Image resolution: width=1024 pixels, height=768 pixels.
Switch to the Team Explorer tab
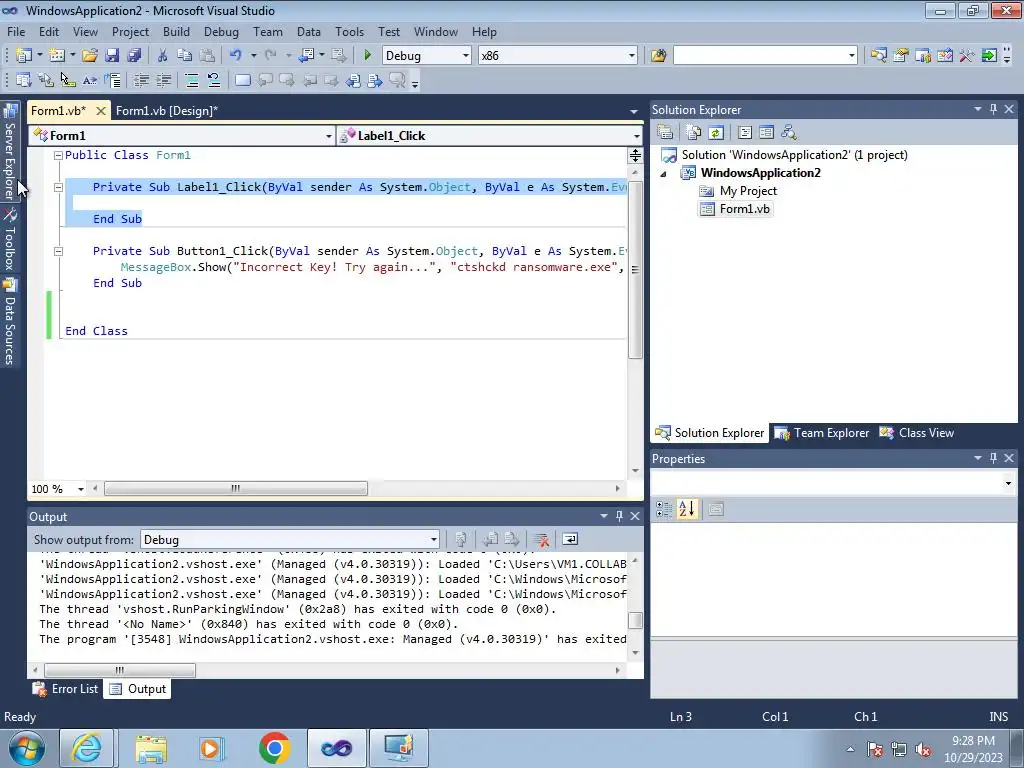tap(822, 433)
